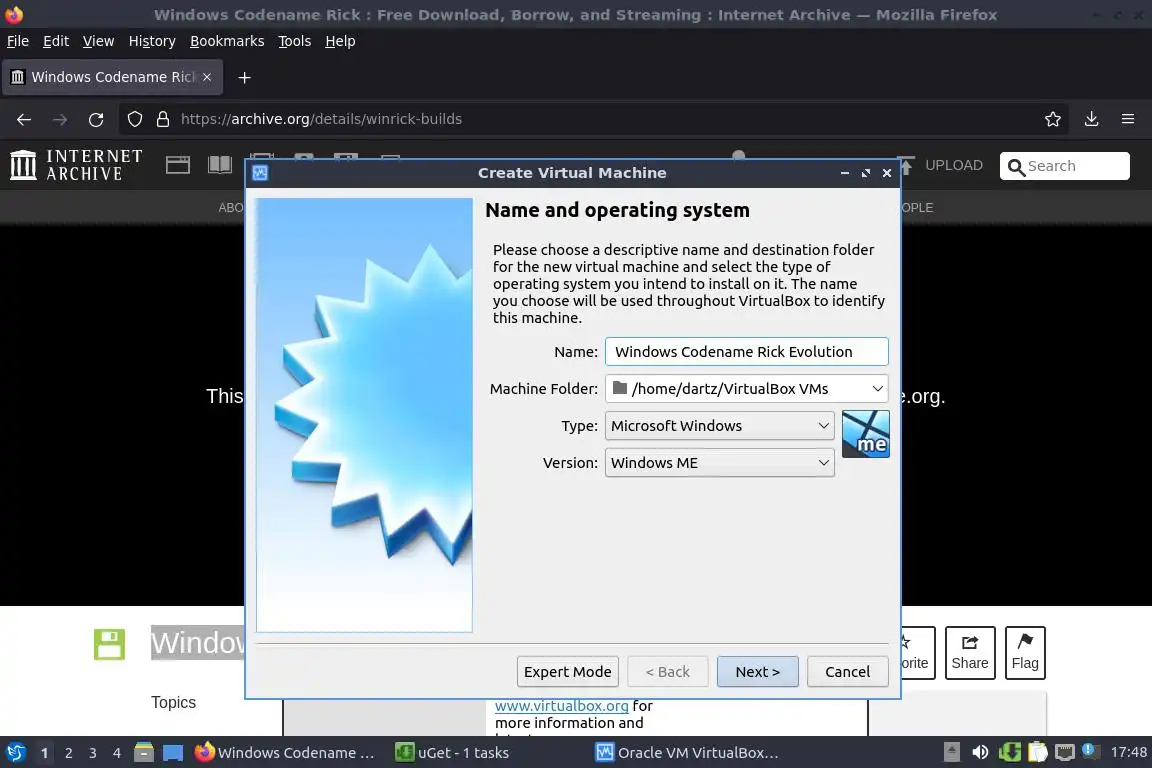
Task: Show site security padlock info
Action: 163,119
